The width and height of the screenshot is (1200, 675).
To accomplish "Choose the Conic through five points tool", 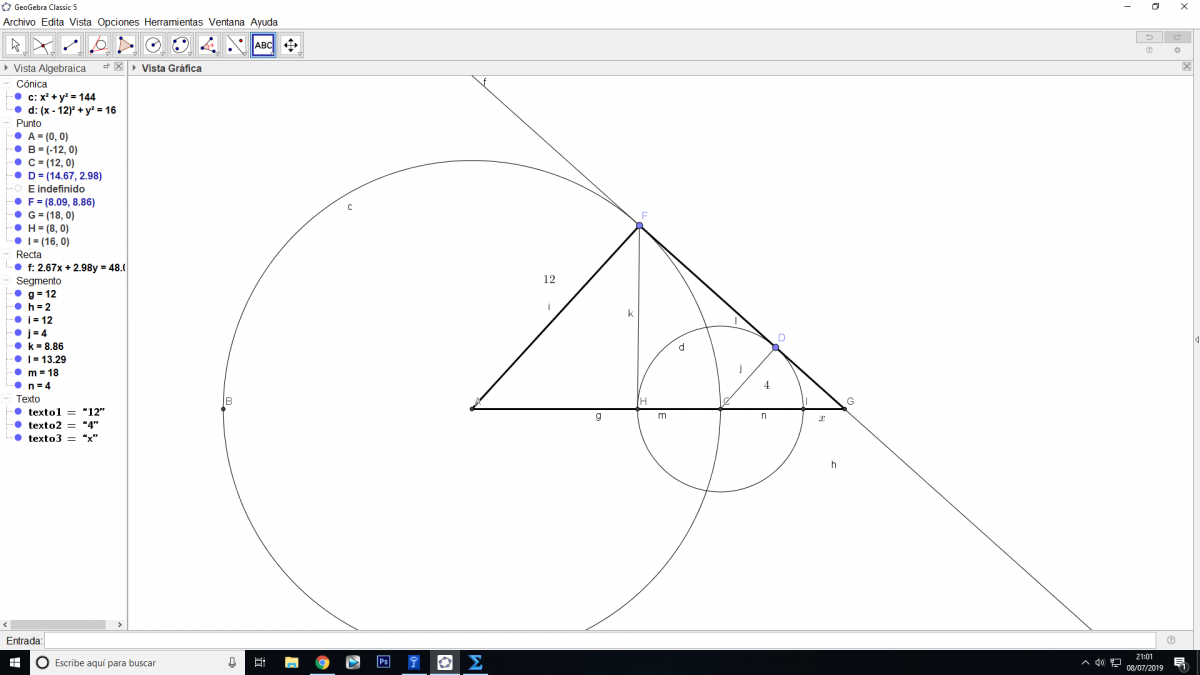I will [181, 45].
